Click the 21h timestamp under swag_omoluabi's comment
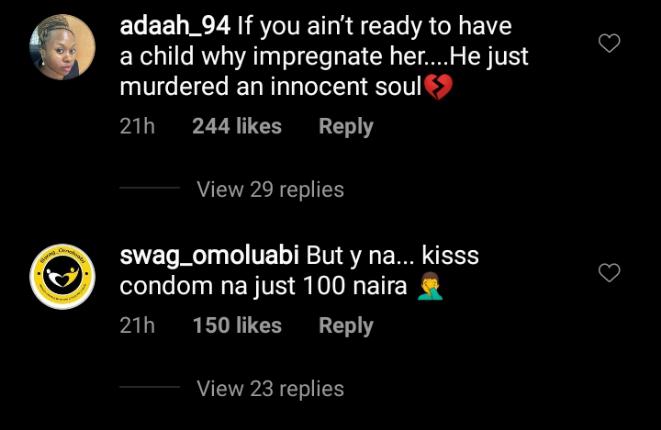Image resolution: width=661 pixels, height=430 pixels. click(x=137, y=326)
